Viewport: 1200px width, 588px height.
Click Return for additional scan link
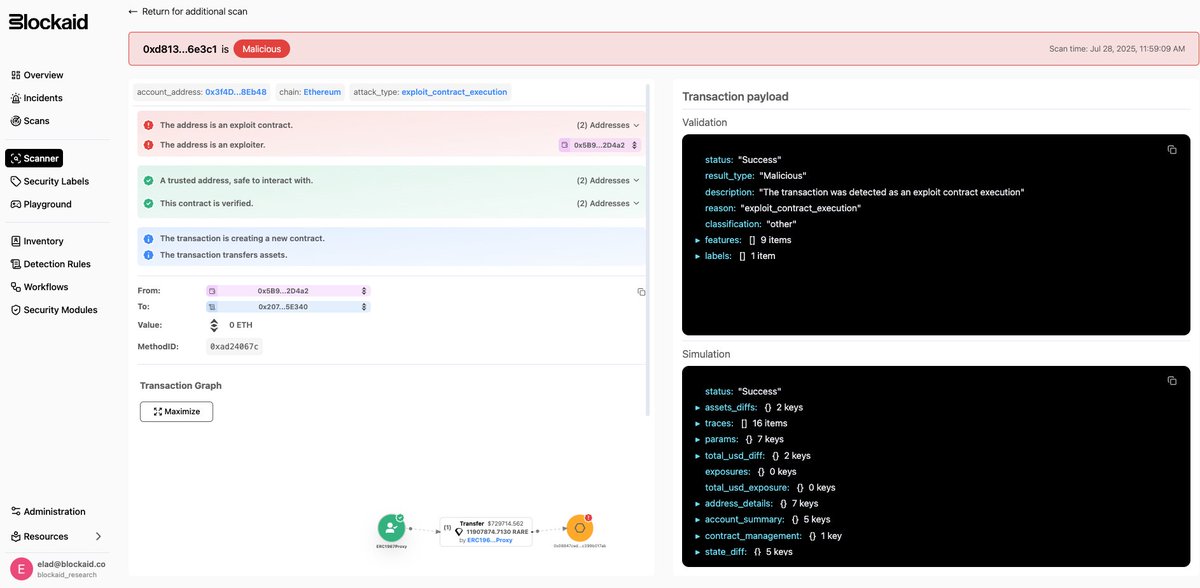tap(188, 11)
